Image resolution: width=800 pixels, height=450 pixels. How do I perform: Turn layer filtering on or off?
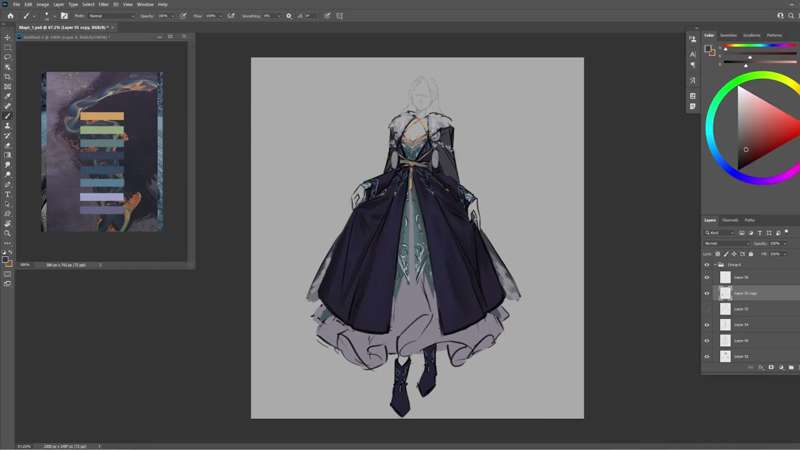pyautogui.click(x=786, y=232)
